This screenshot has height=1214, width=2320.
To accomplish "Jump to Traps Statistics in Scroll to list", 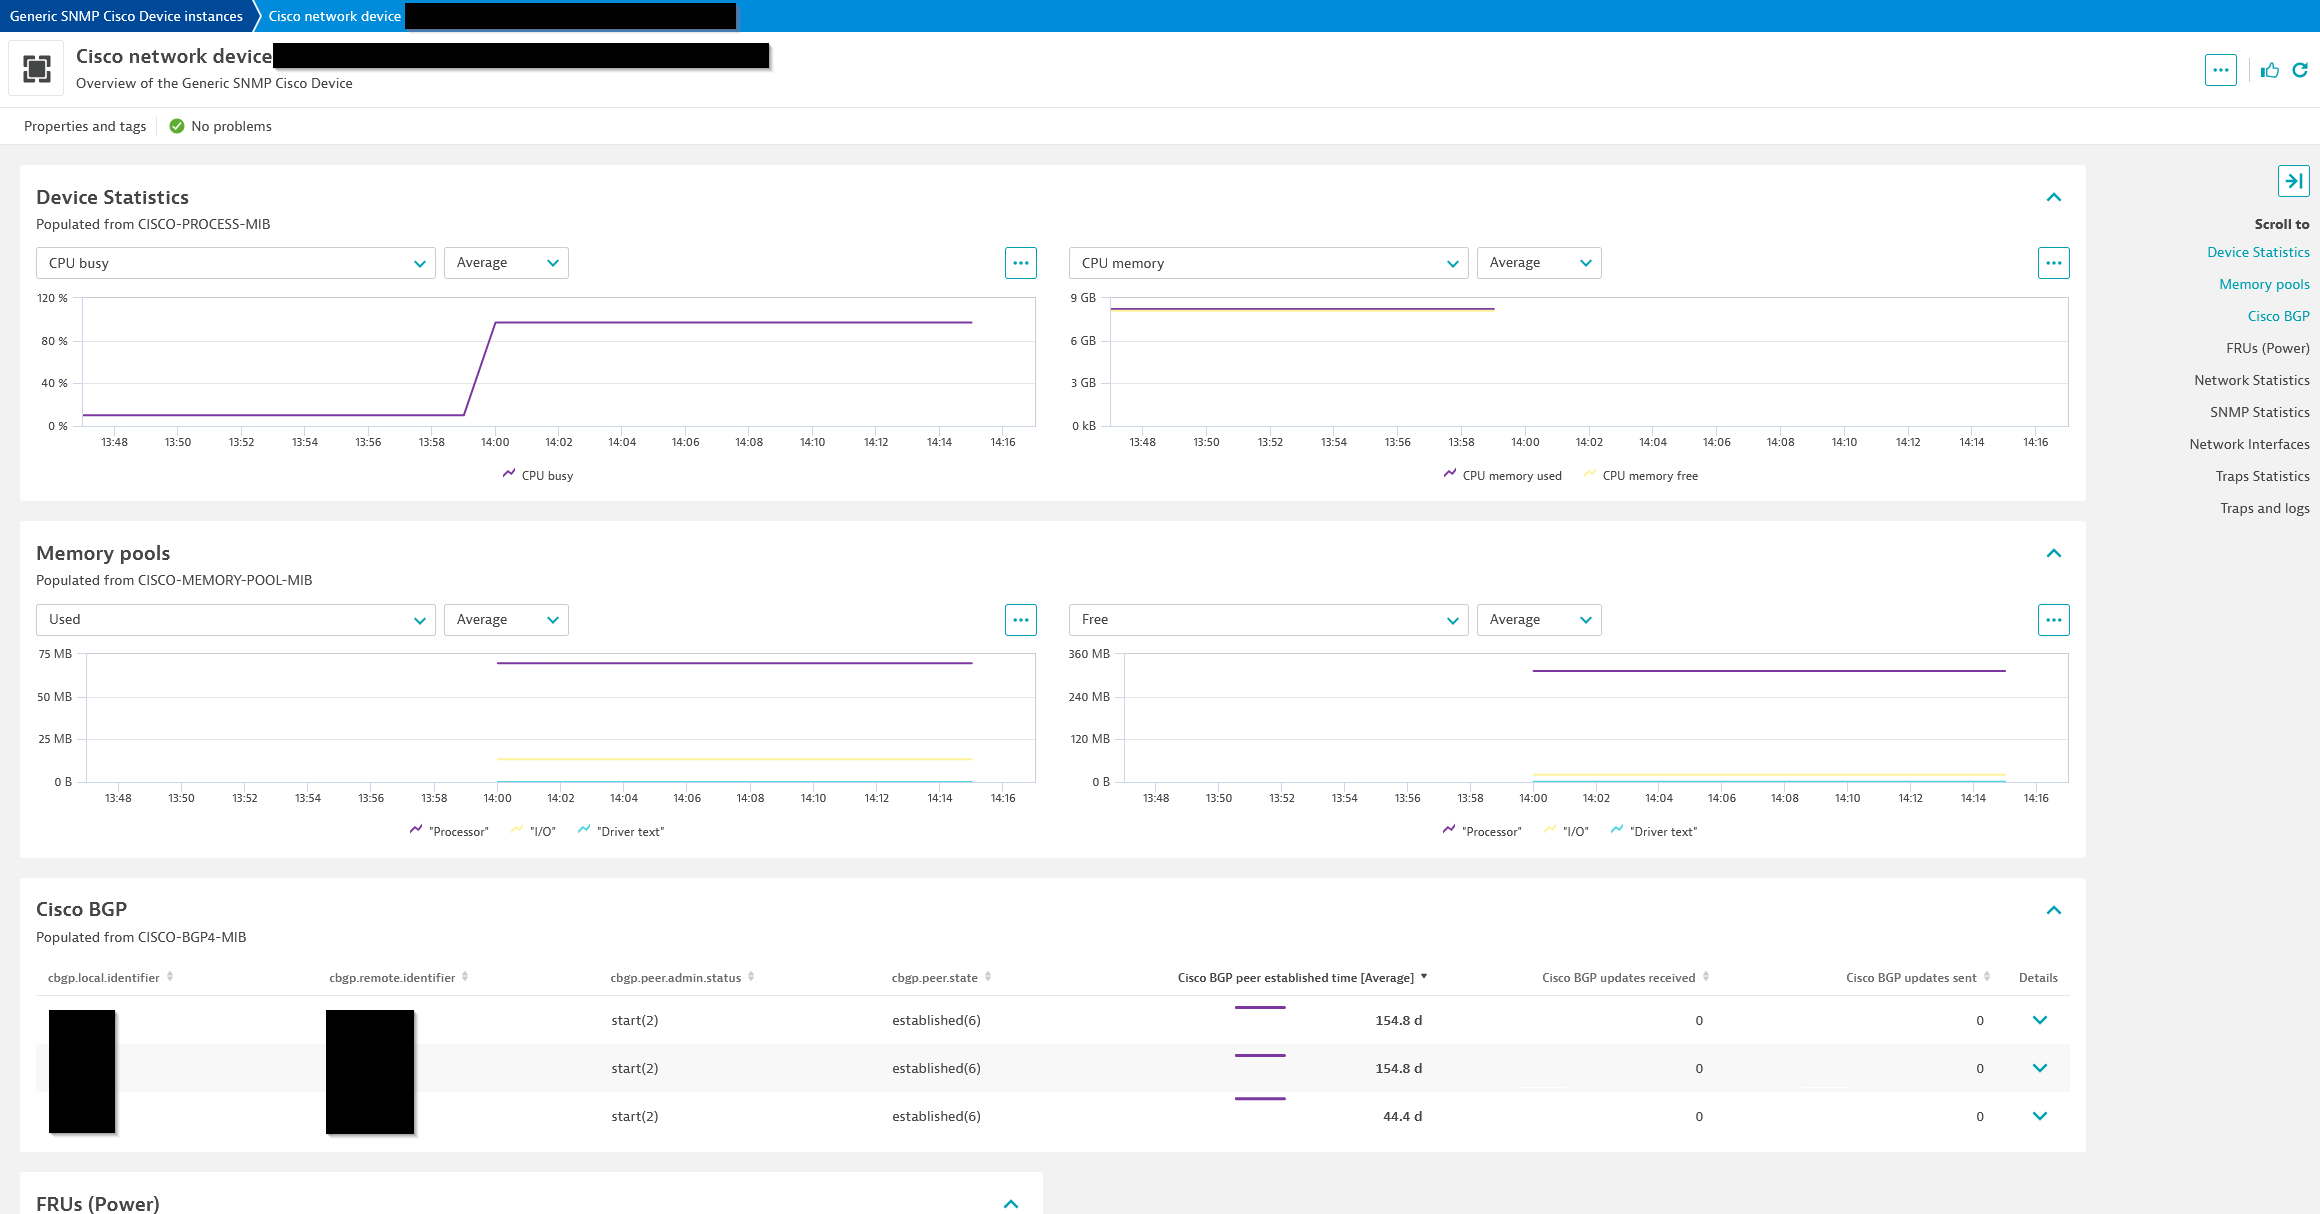I will (x=2262, y=476).
